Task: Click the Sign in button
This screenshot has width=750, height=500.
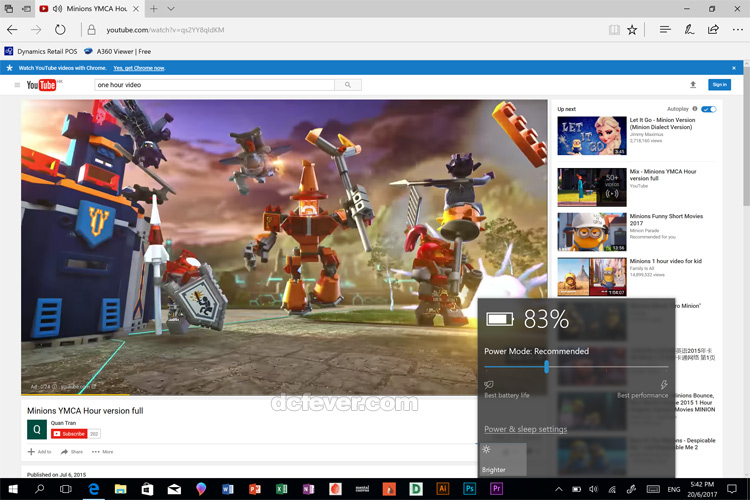Action: click(719, 85)
